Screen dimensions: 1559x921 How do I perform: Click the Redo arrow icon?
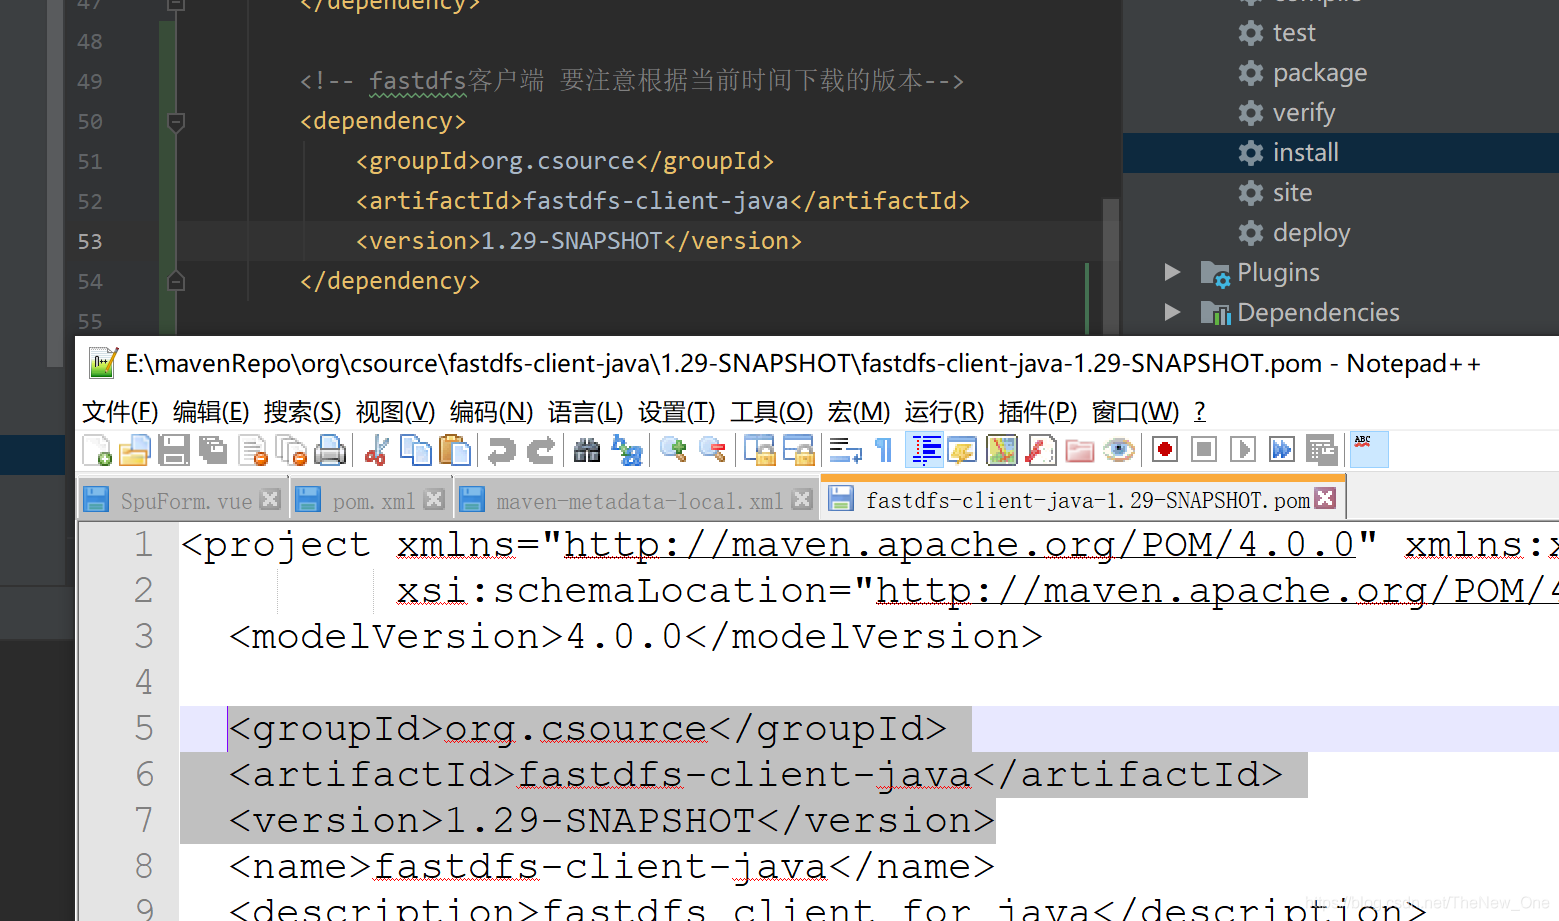540,451
